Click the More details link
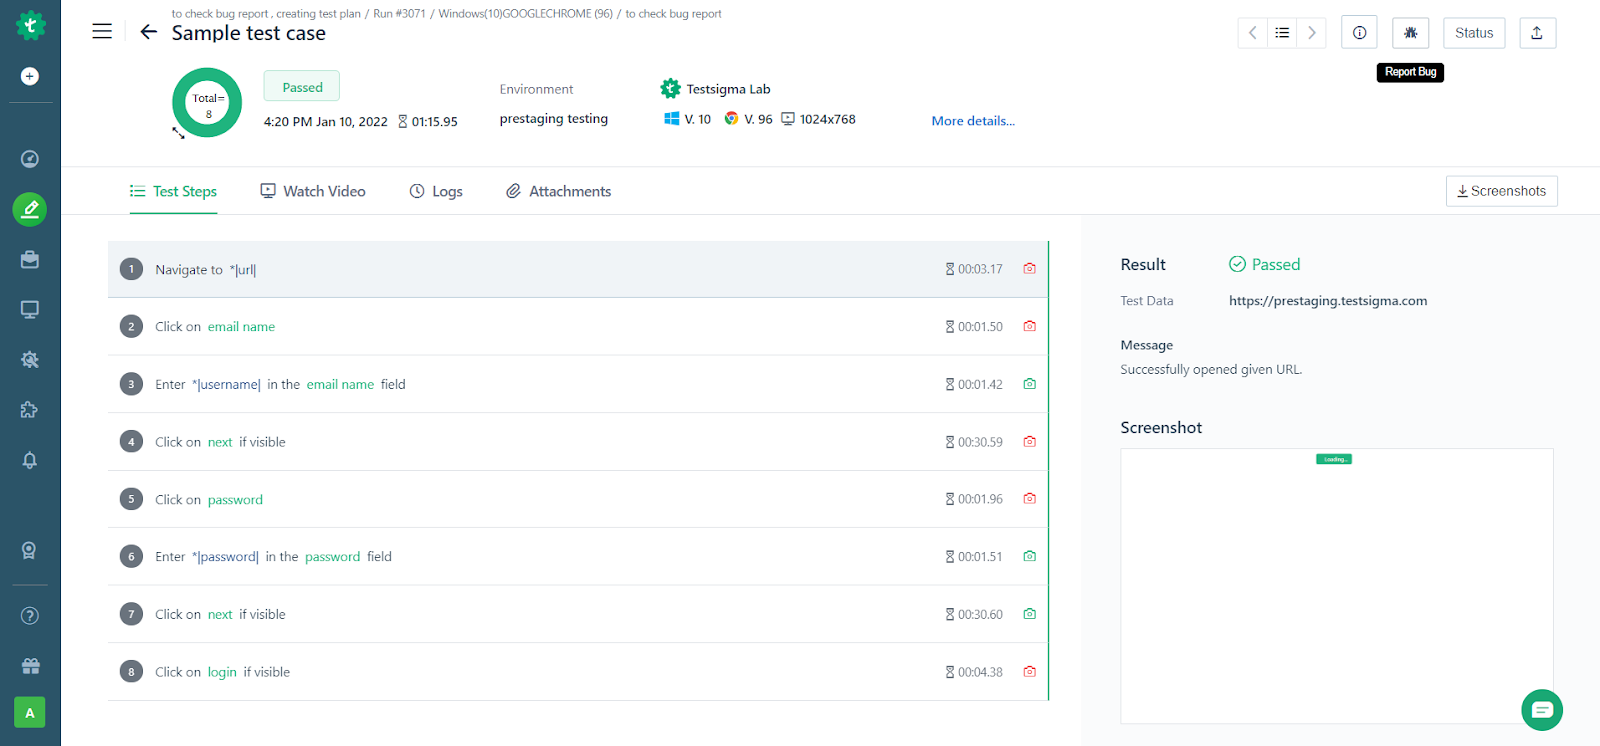Screen dimensions: 1600x746 pos(973,121)
